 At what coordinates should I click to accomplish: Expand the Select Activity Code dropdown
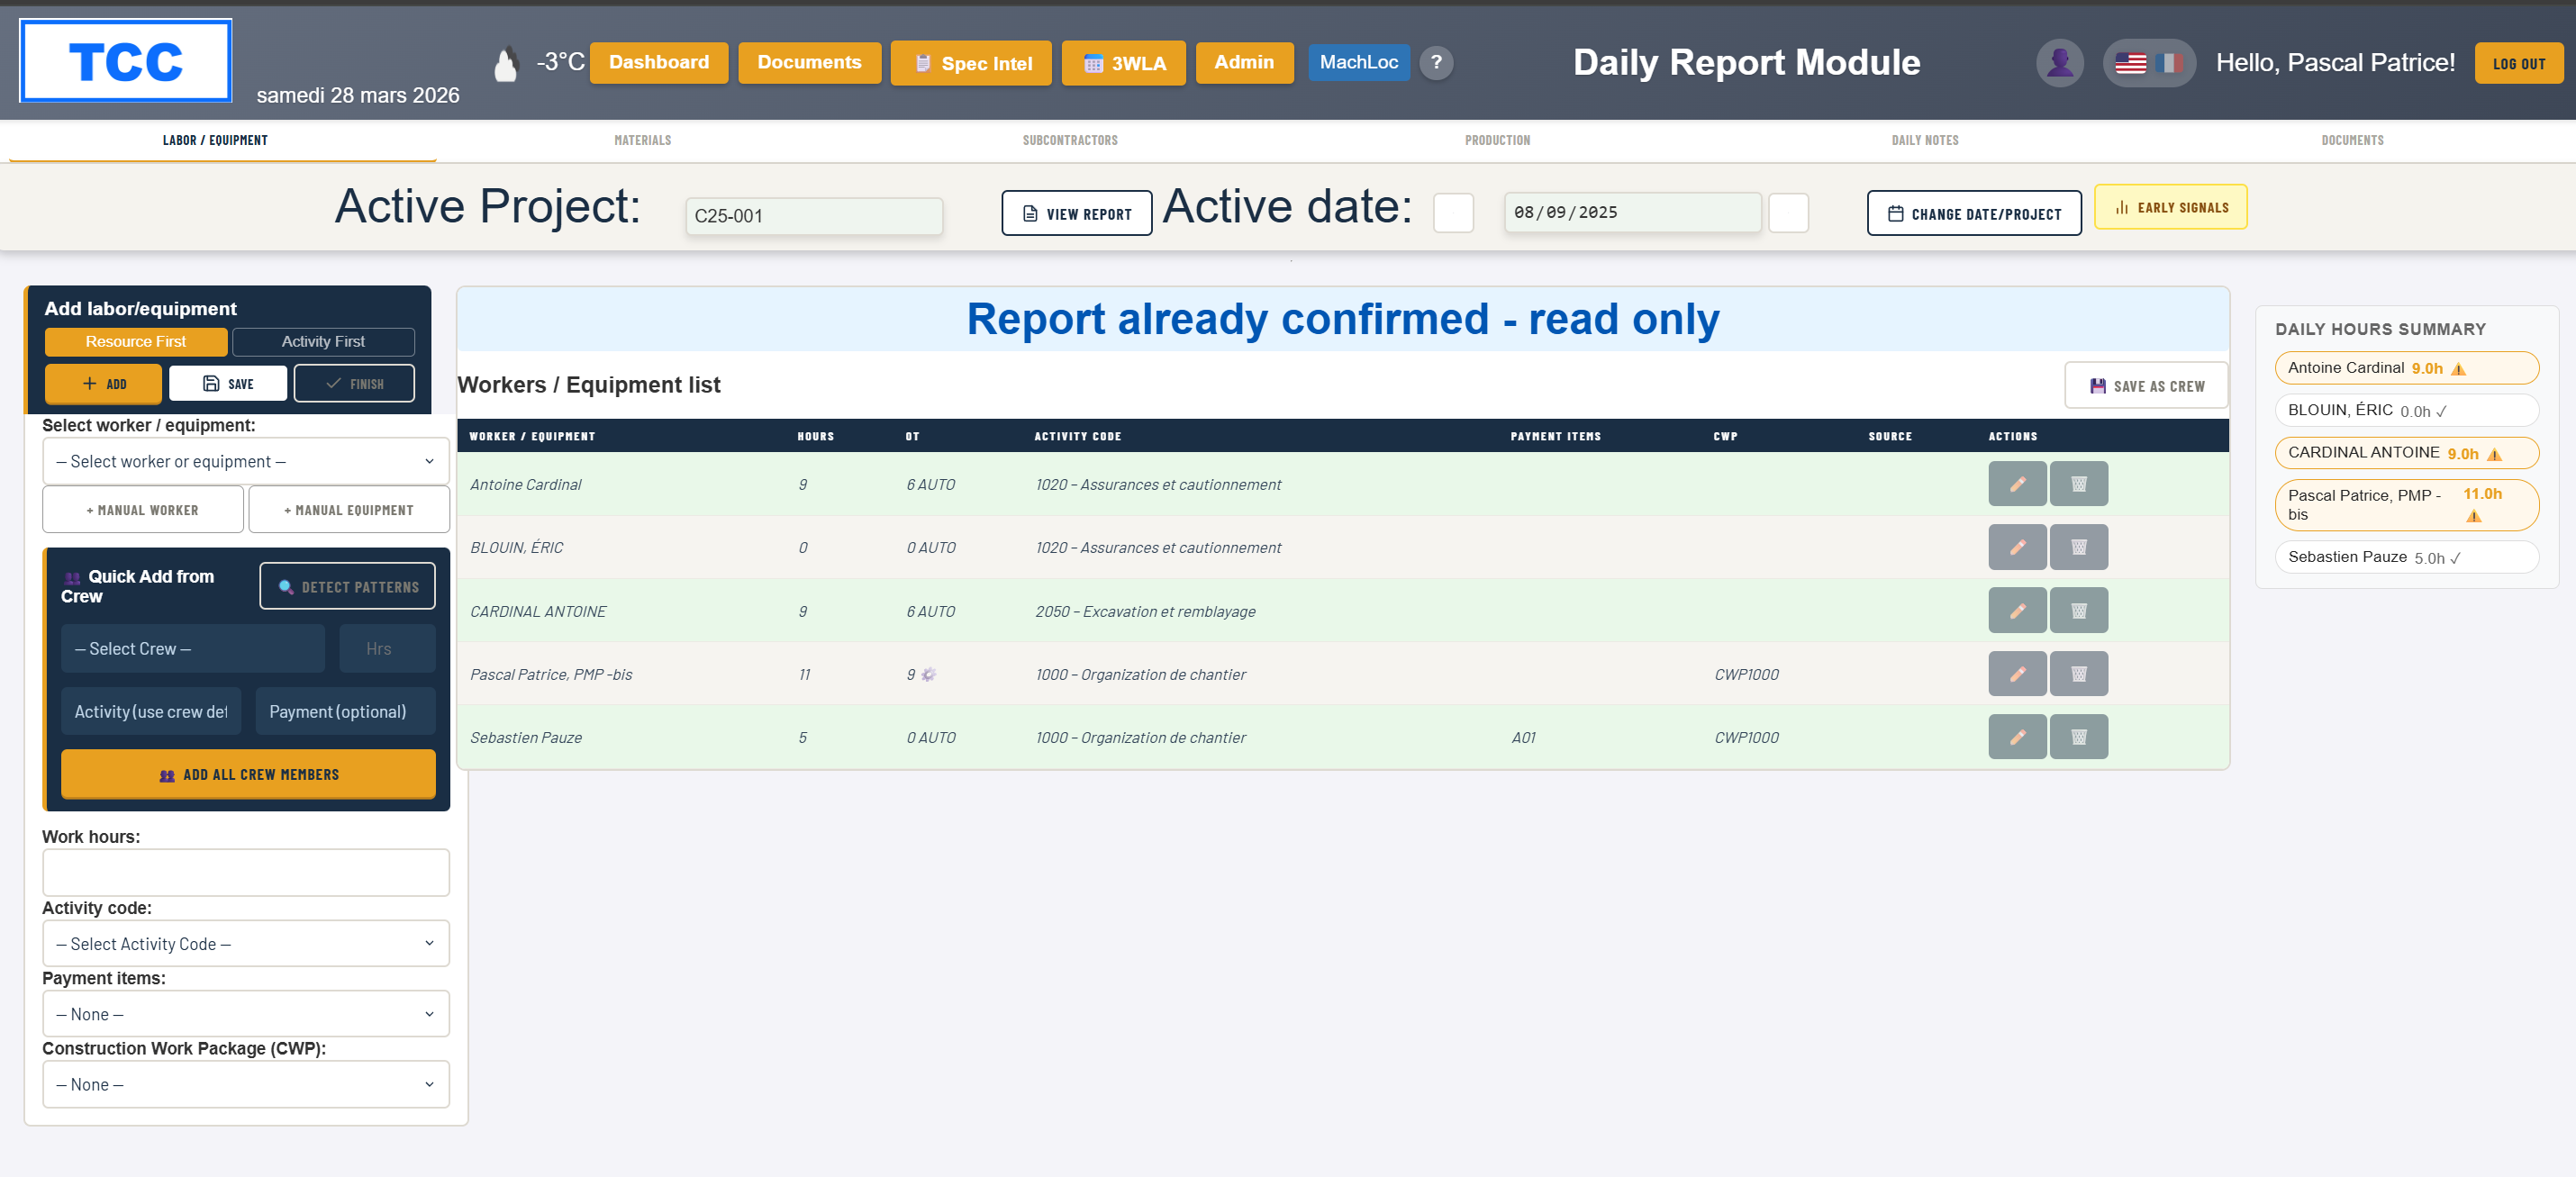coord(246,944)
